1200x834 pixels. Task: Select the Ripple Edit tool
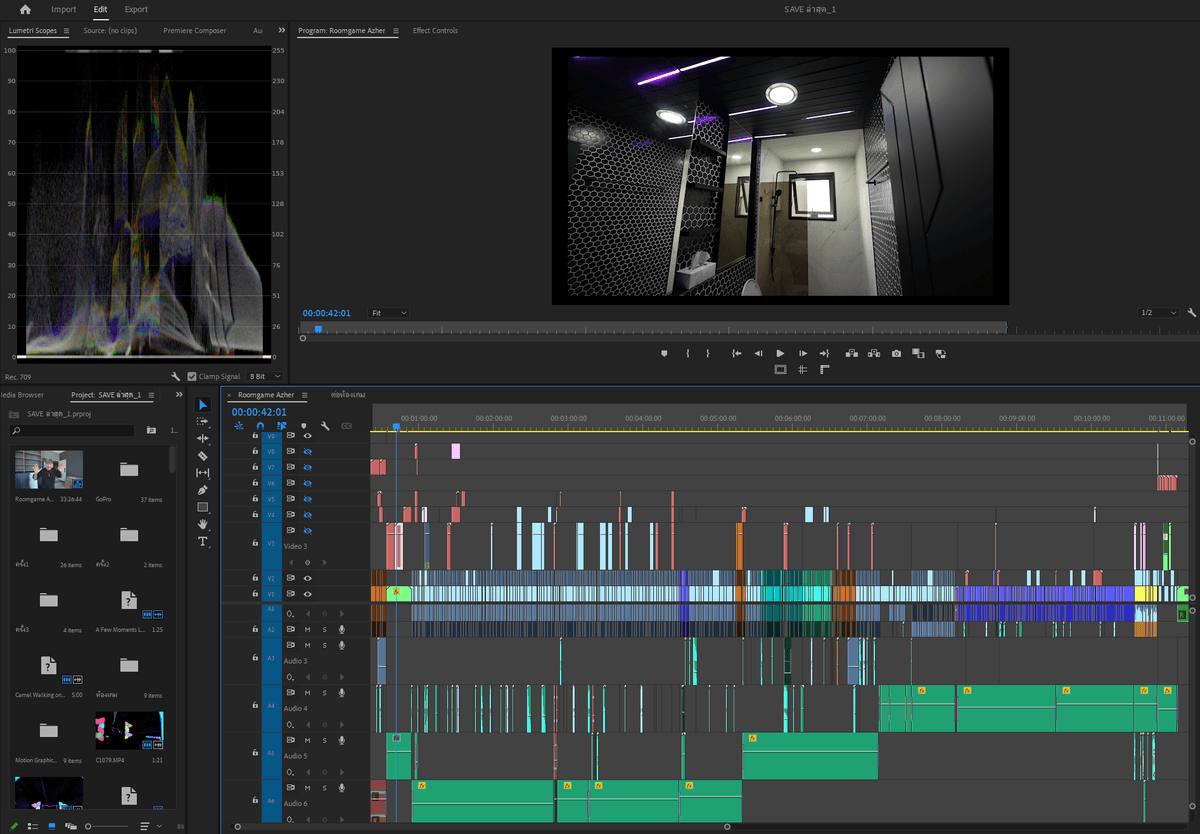pyautogui.click(x=203, y=438)
